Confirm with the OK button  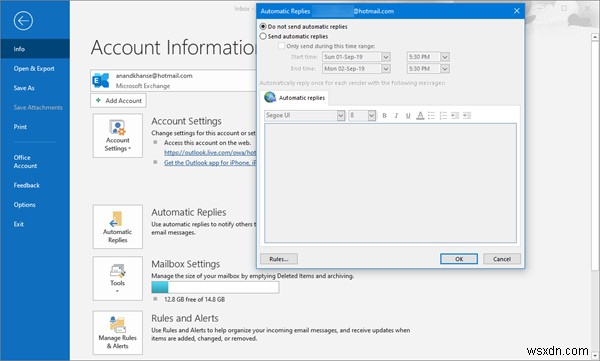459,259
